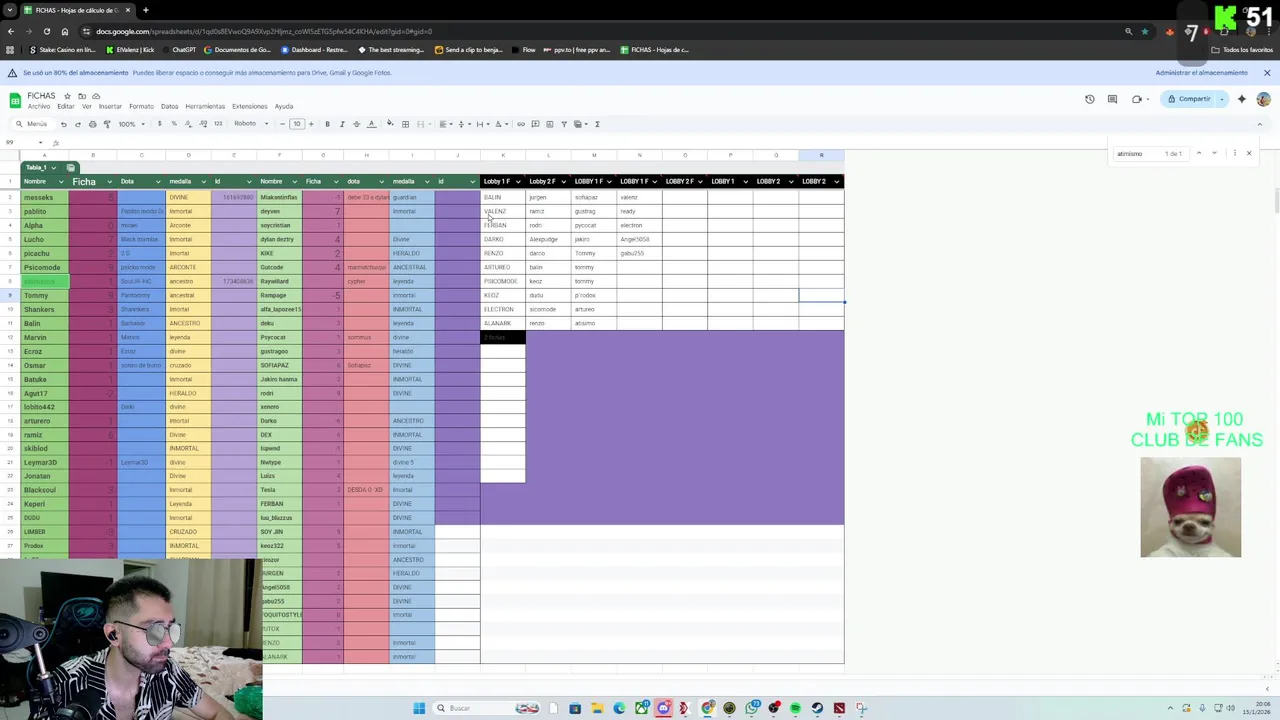Open Ficha column header dropdown
The image size is (1280, 720).
click(x=109, y=182)
